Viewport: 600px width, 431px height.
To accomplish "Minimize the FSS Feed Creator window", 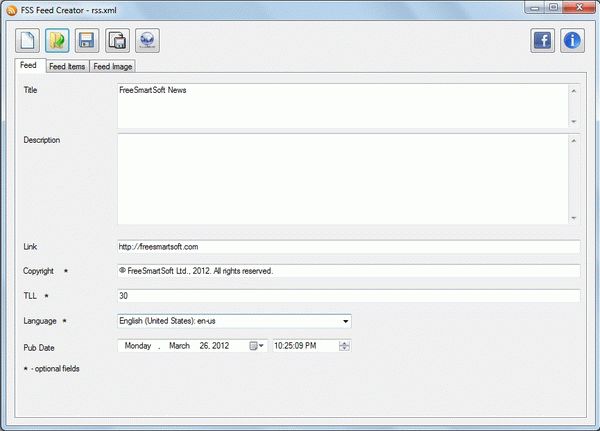I will click(535, 8).
